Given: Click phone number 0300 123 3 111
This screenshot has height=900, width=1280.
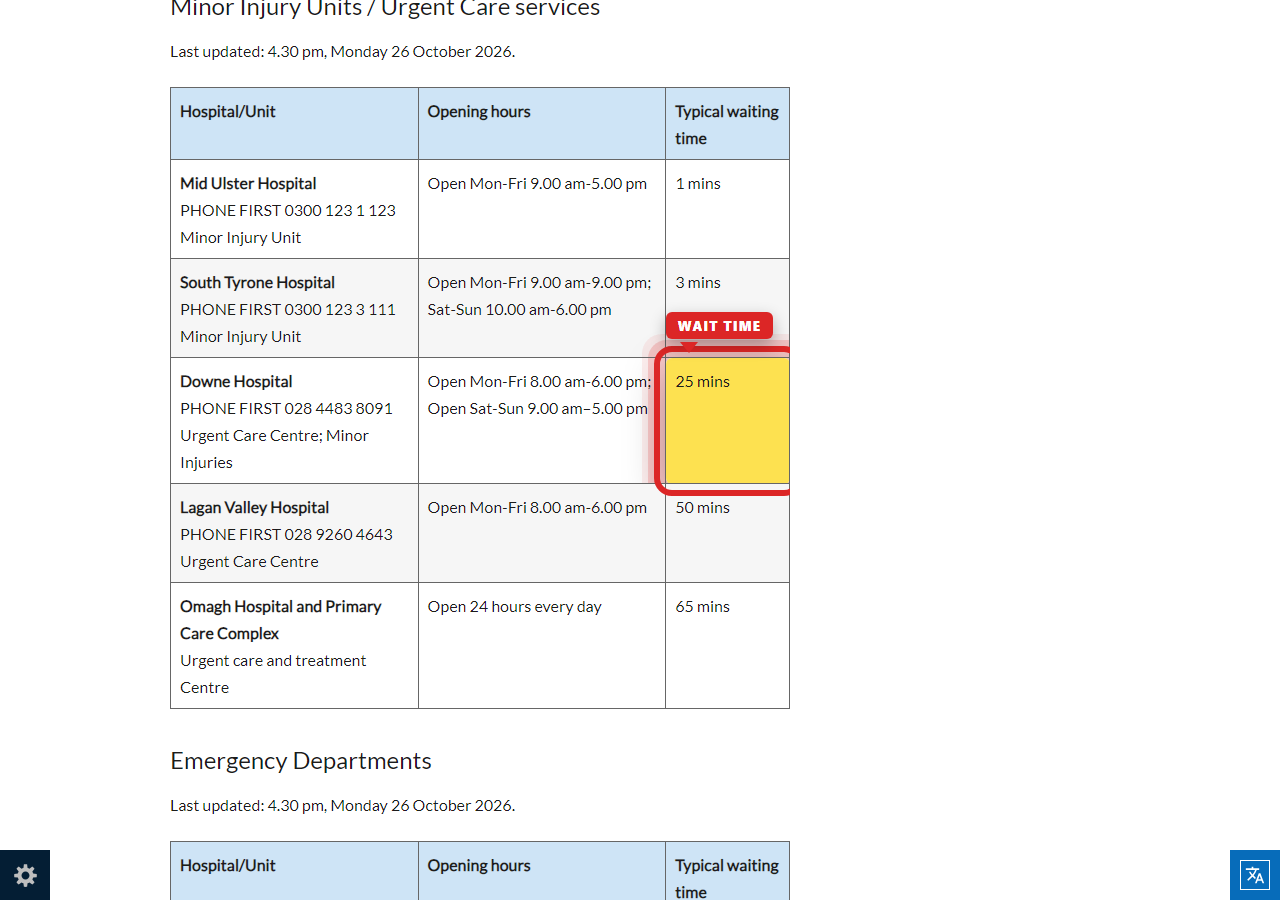Looking at the screenshot, I should [x=340, y=309].
